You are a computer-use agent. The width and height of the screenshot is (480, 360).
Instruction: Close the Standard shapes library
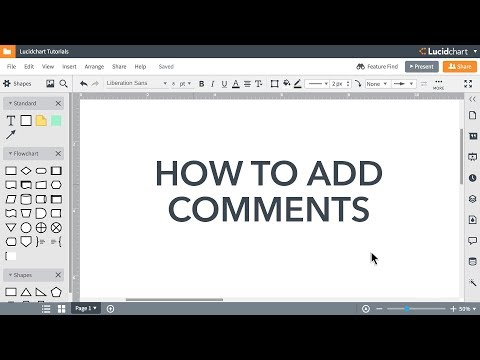click(x=58, y=103)
